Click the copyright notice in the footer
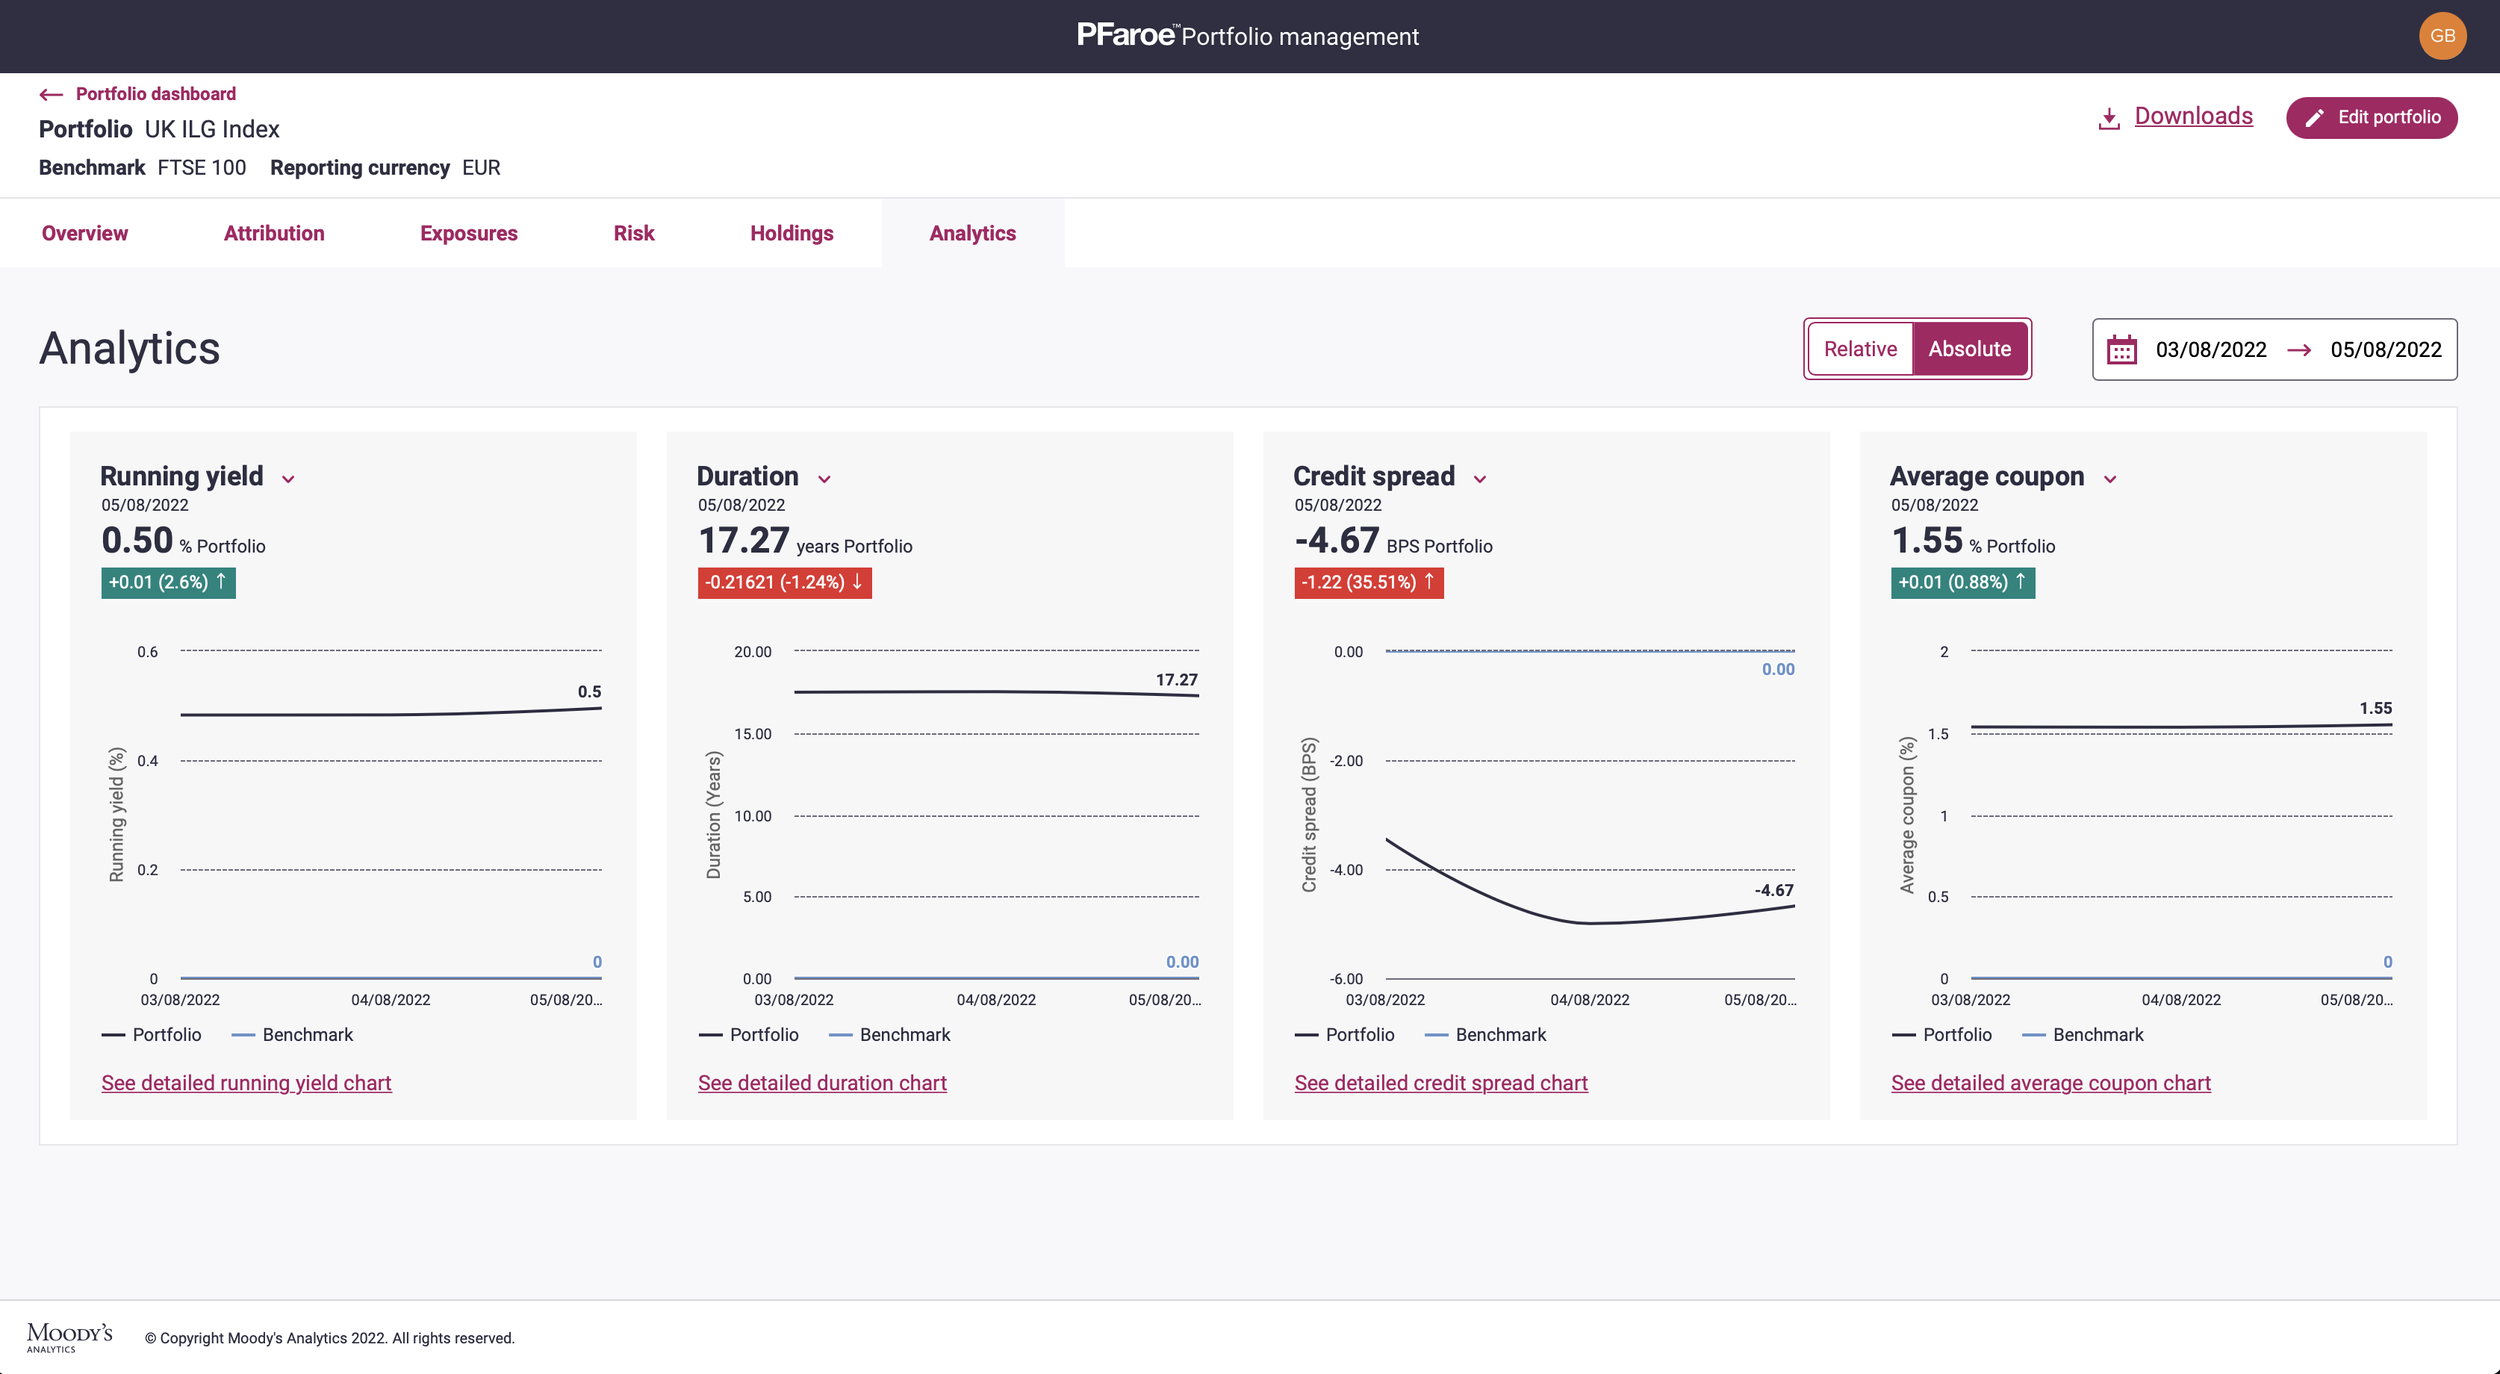2500x1374 pixels. click(x=330, y=1338)
